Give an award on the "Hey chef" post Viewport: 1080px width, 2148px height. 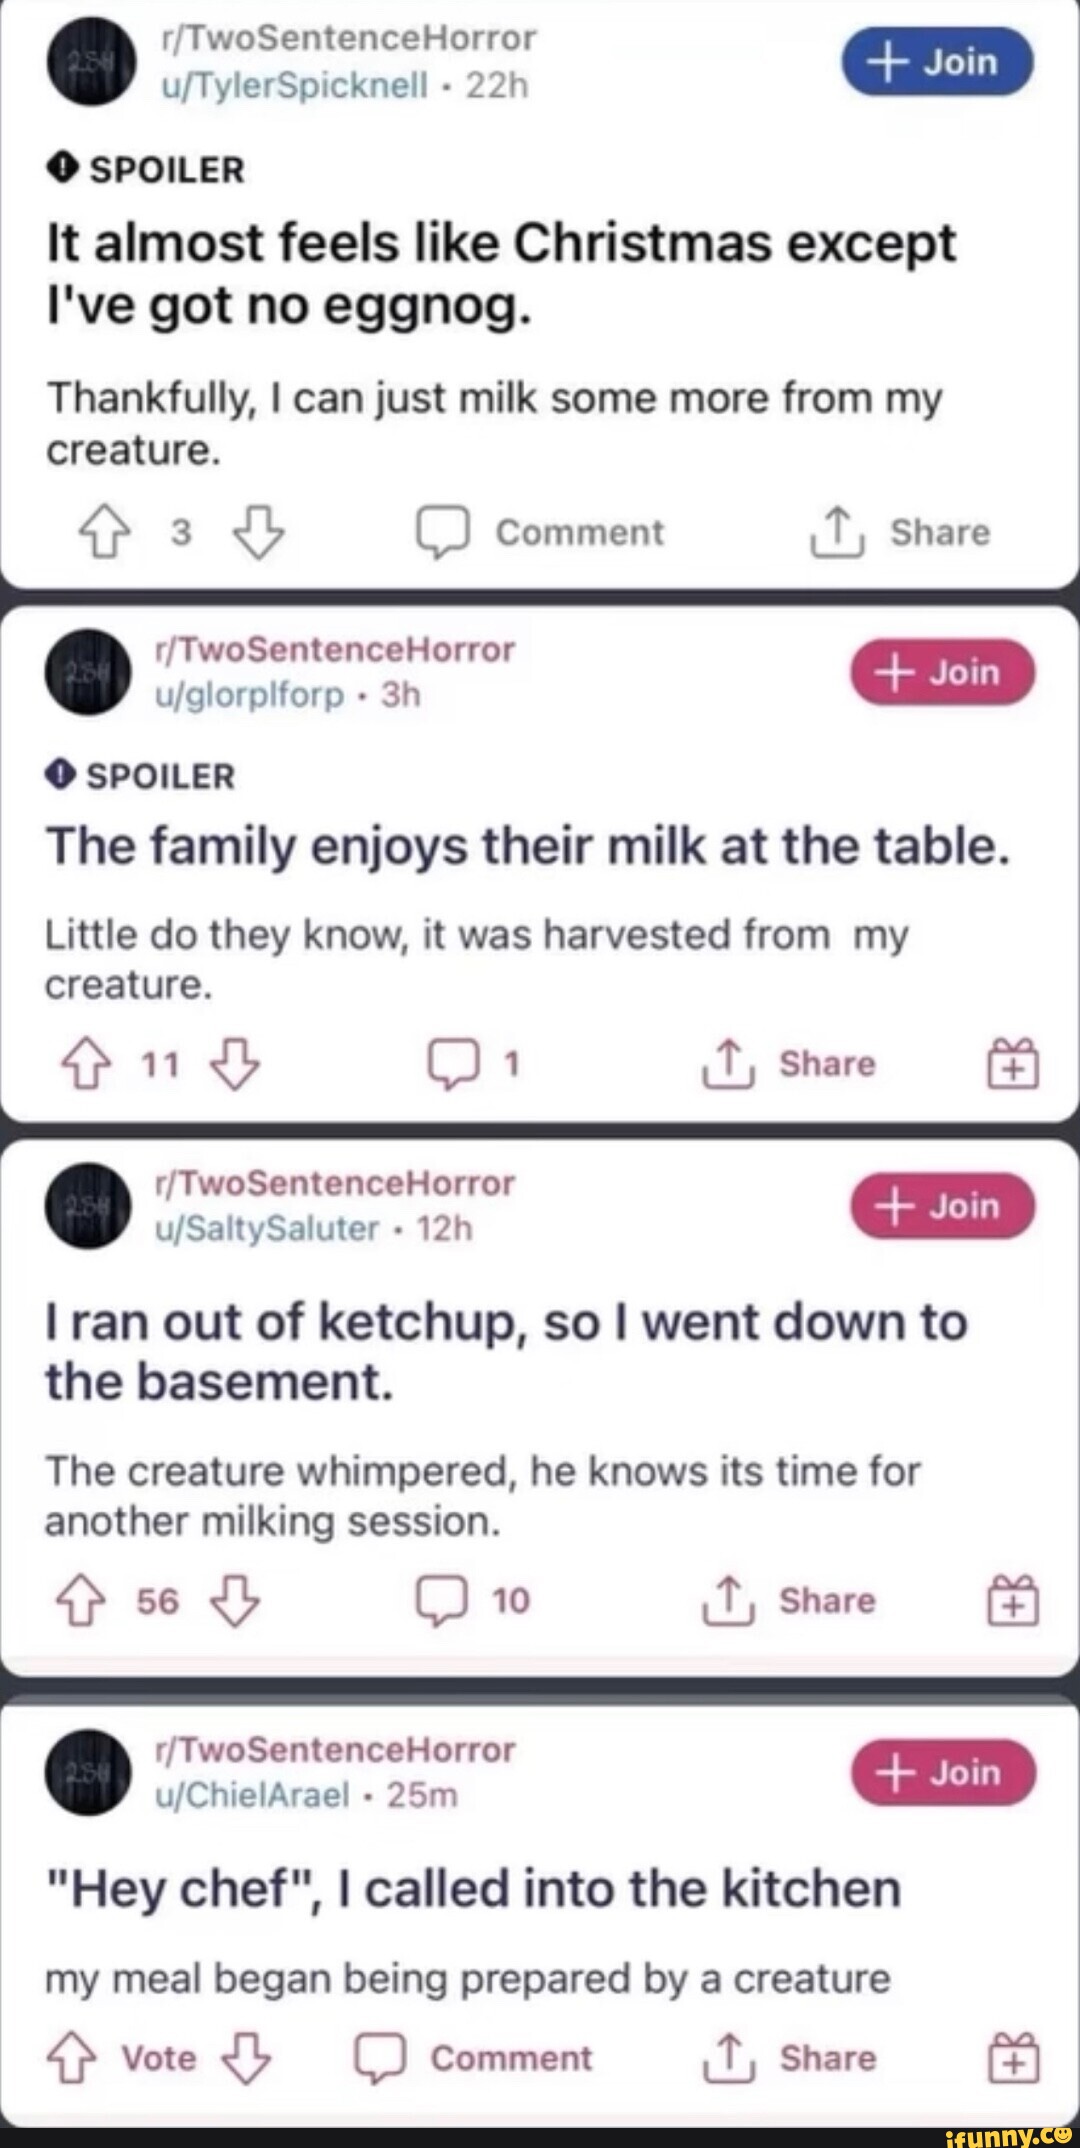(x=1013, y=2057)
